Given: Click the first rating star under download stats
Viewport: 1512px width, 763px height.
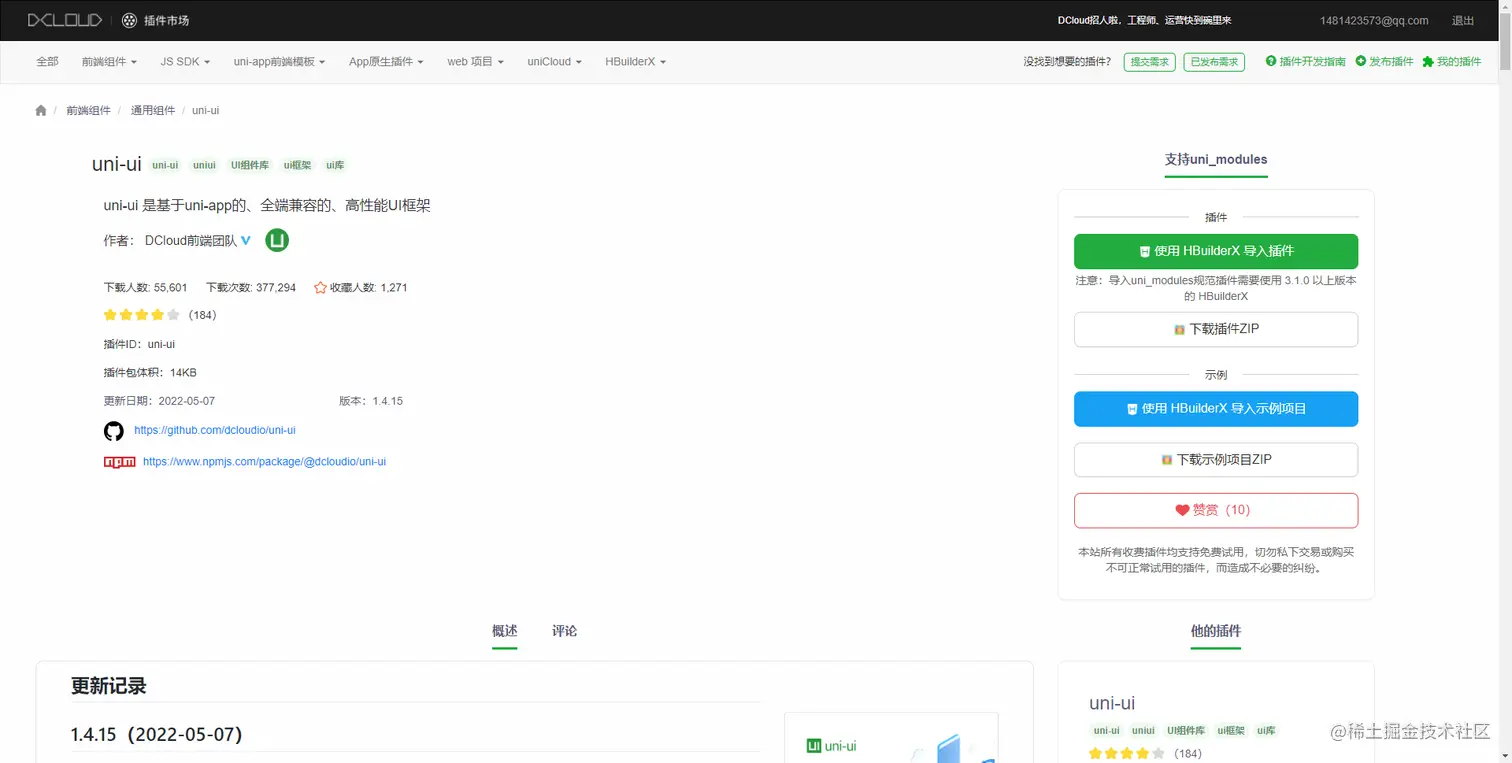Looking at the screenshot, I should click(x=110, y=315).
